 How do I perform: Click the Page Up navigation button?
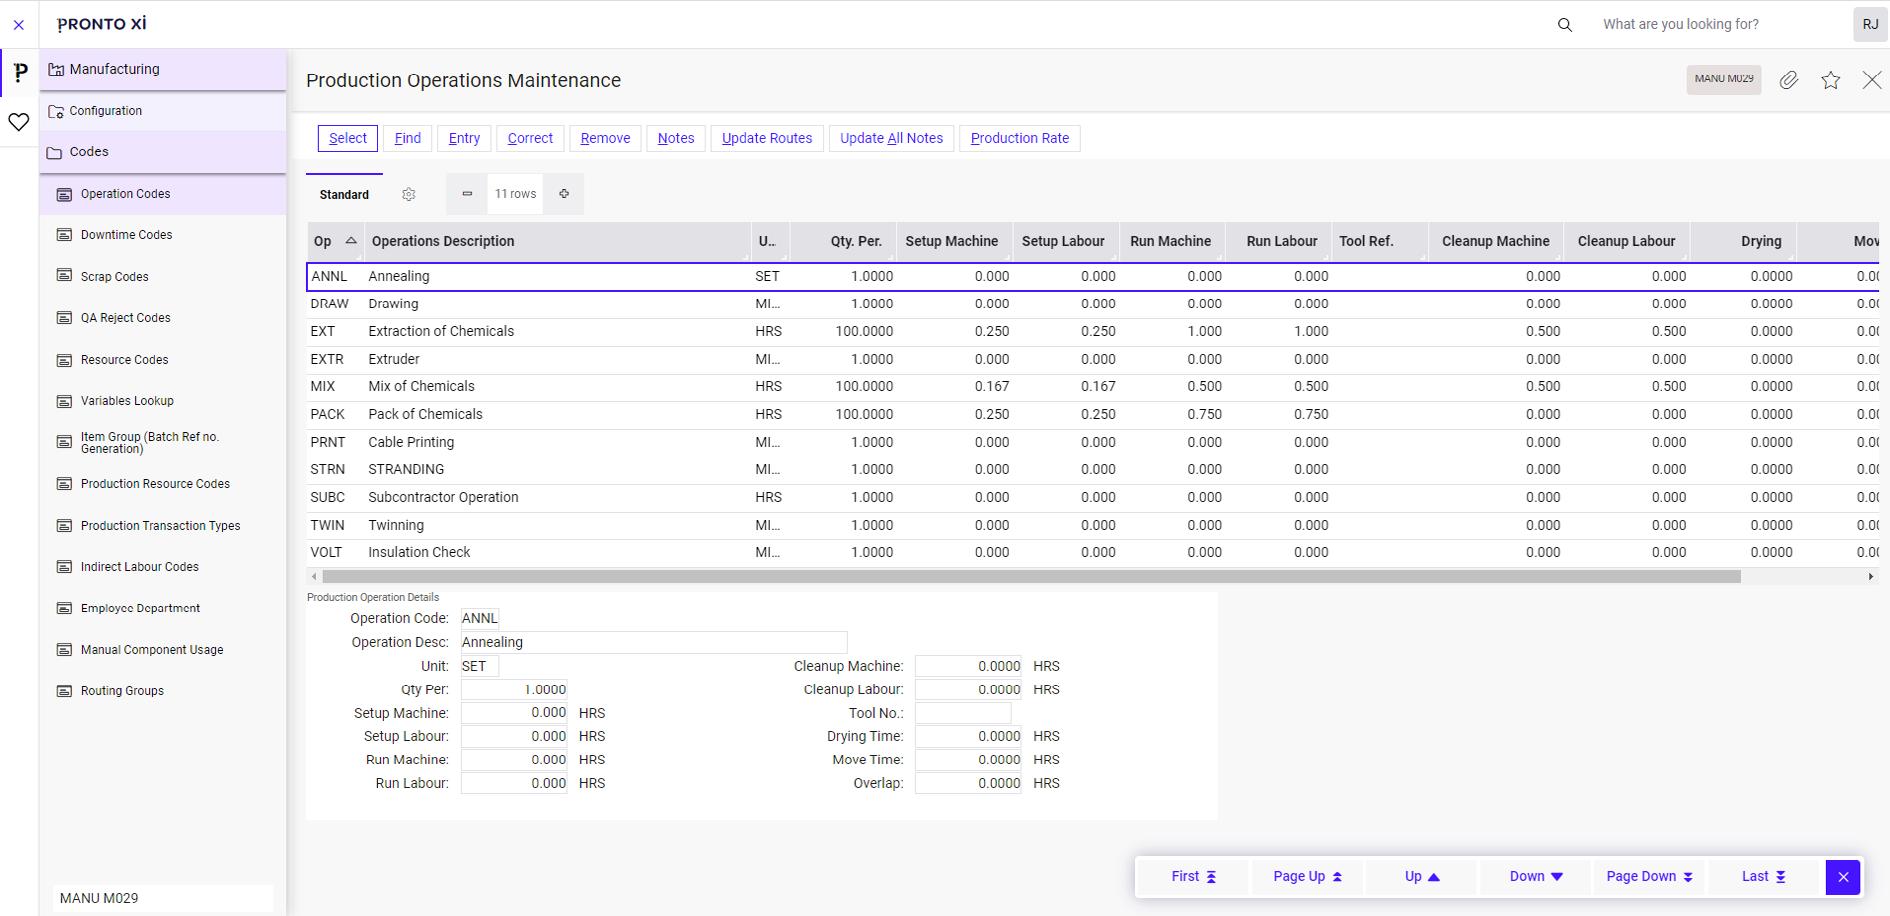click(1307, 877)
